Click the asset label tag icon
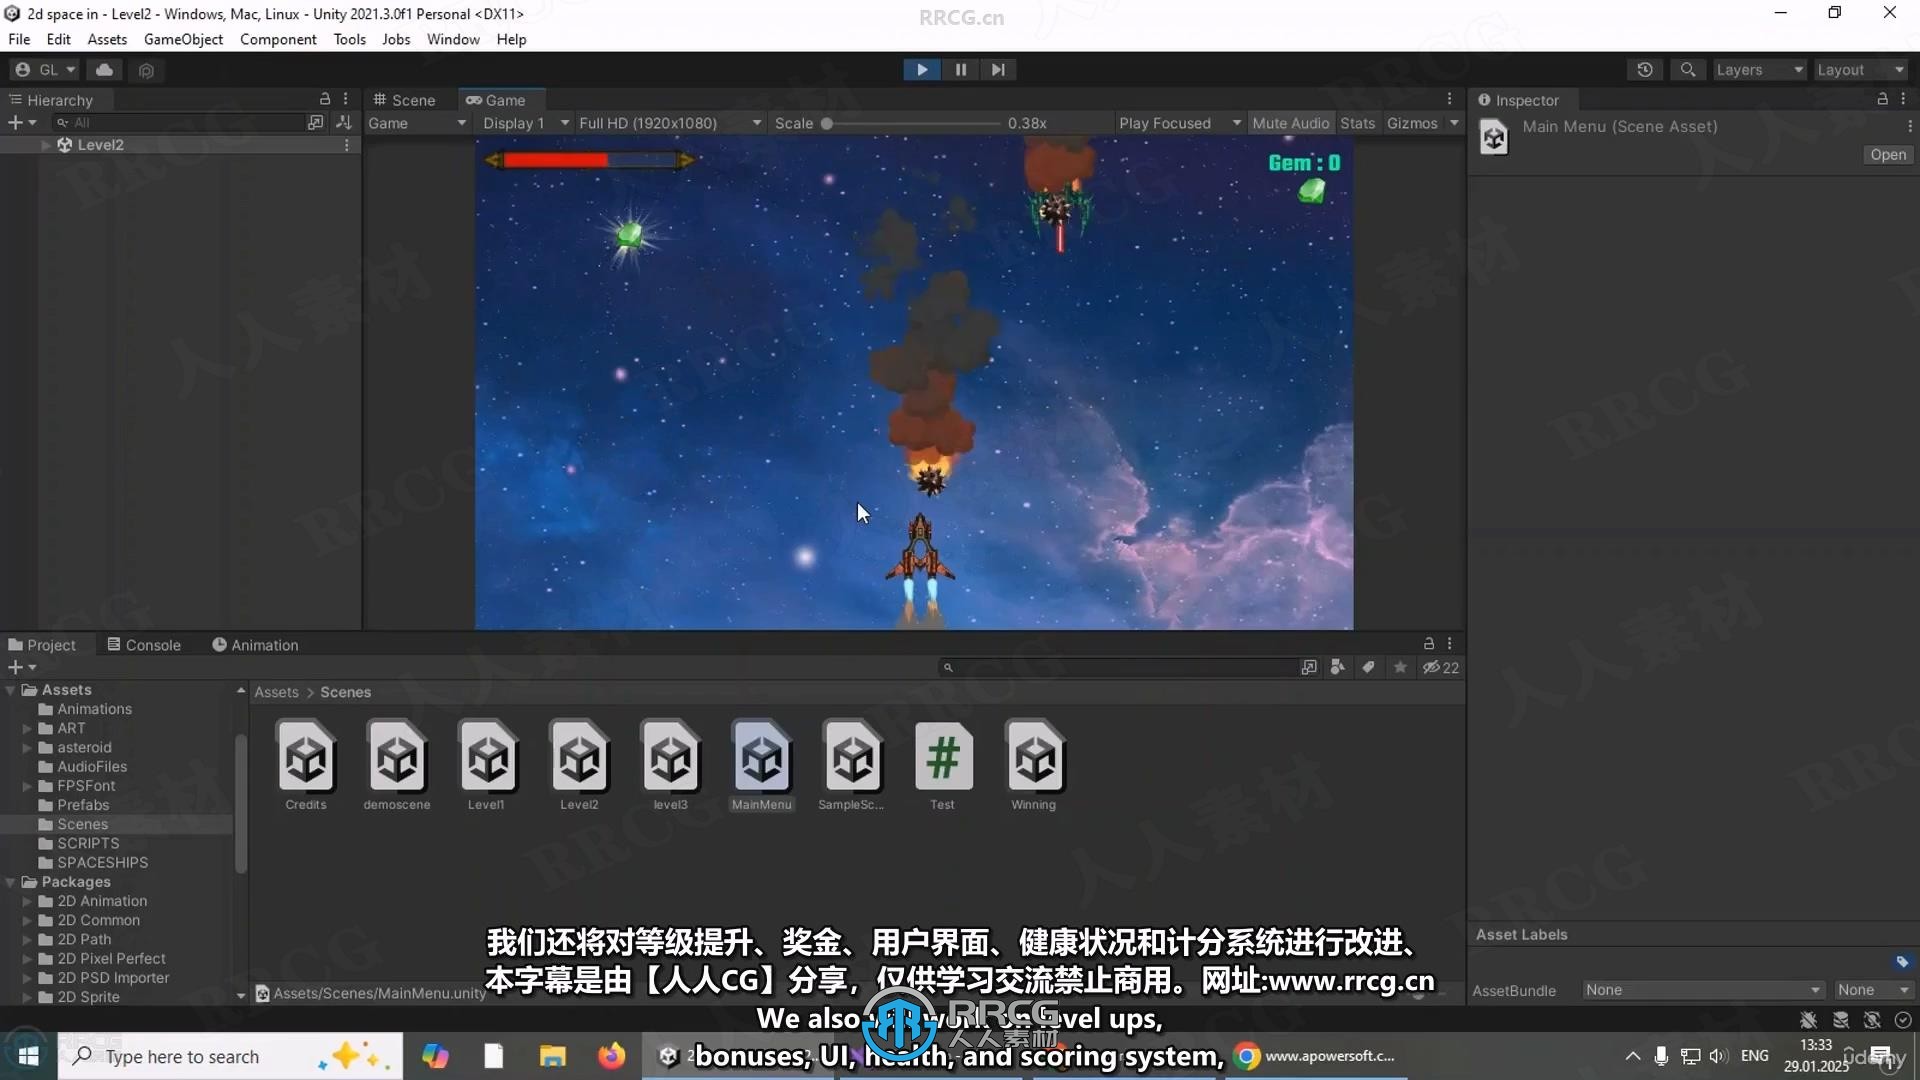The width and height of the screenshot is (1920, 1080). click(x=1901, y=962)
